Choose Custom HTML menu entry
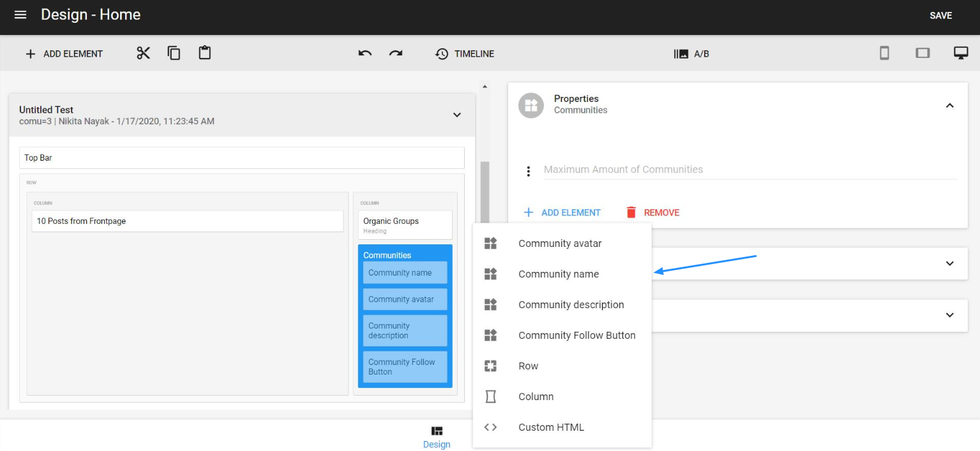The height and width of the screenshot is (451, 980). [550, 427]
